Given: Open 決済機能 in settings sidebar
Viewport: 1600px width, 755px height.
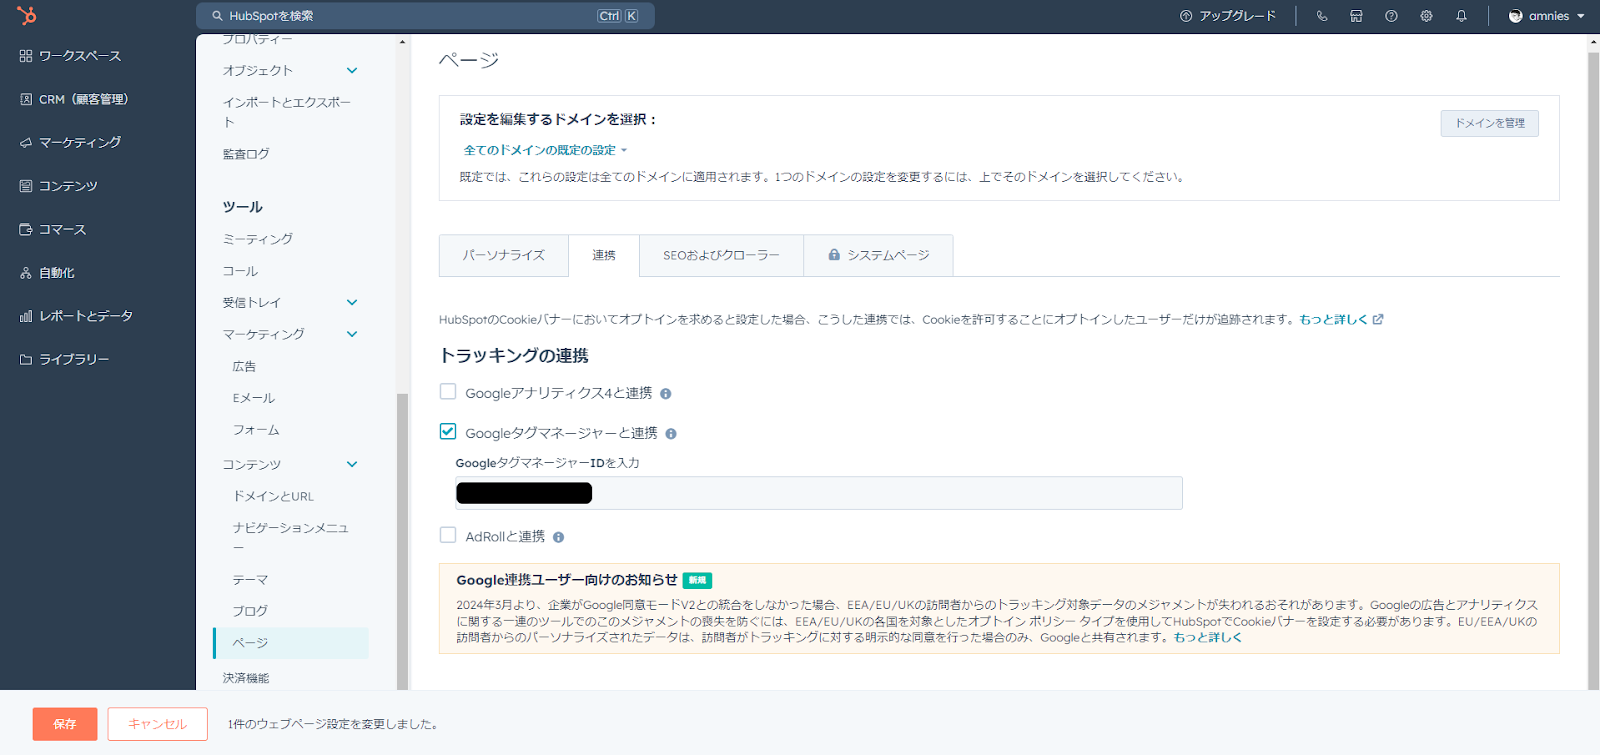Looking at the screenshot, I should [246, 678].
